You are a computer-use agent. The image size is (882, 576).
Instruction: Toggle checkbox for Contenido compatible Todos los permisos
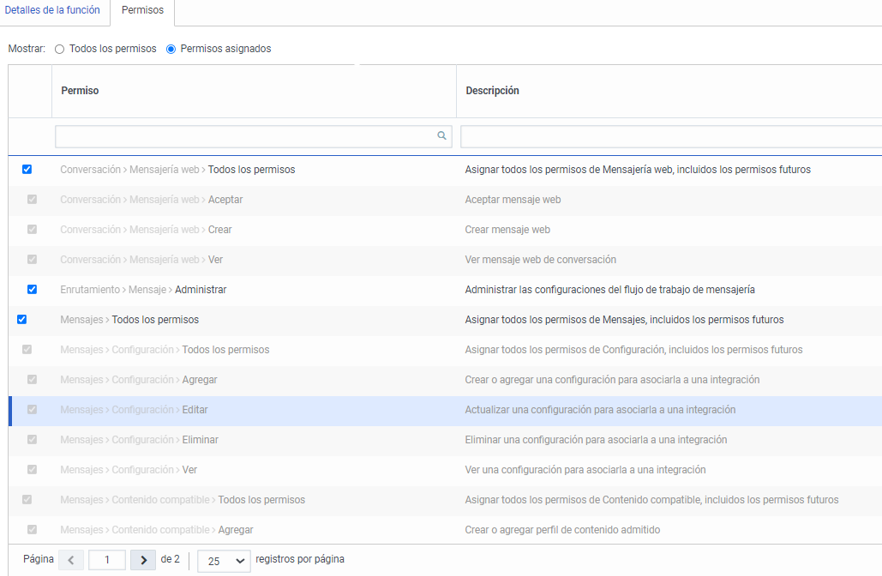click(27, 500)
